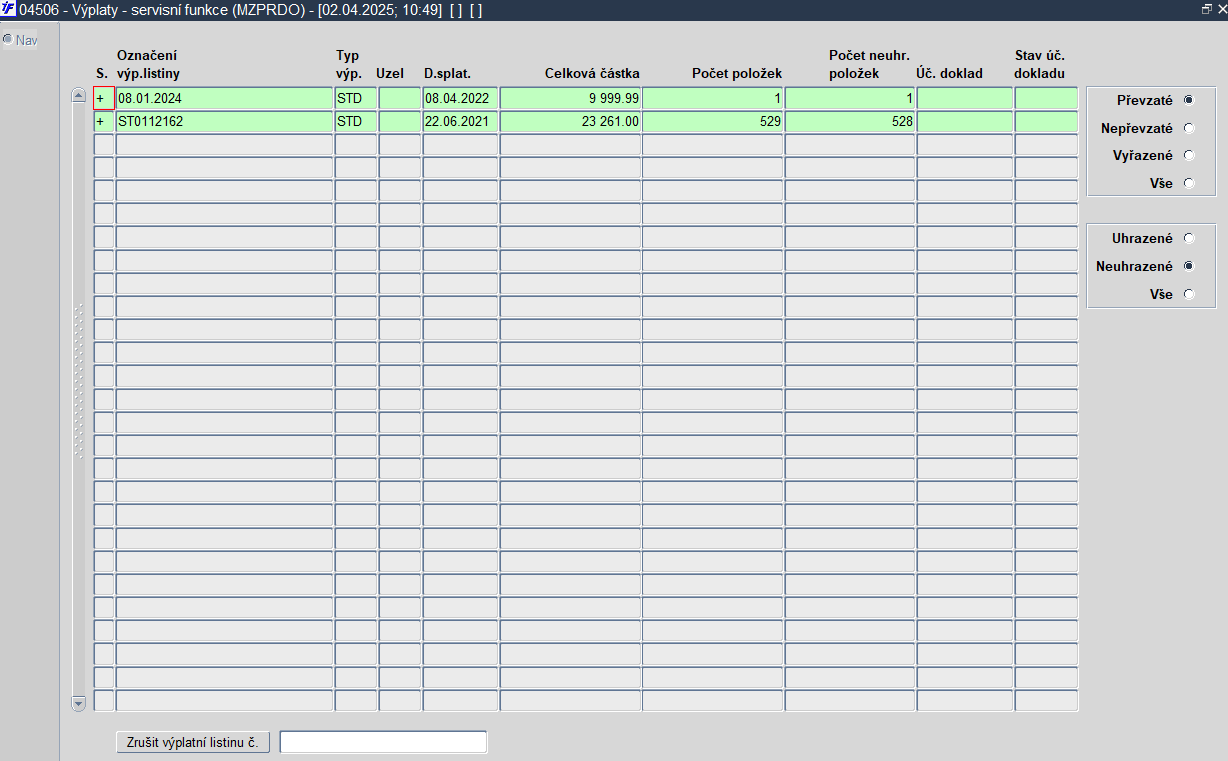The height and width of the screenshot is (761, 1228).
Task: Toggle the Nav radio option
Action: click(x=8, y=40)
